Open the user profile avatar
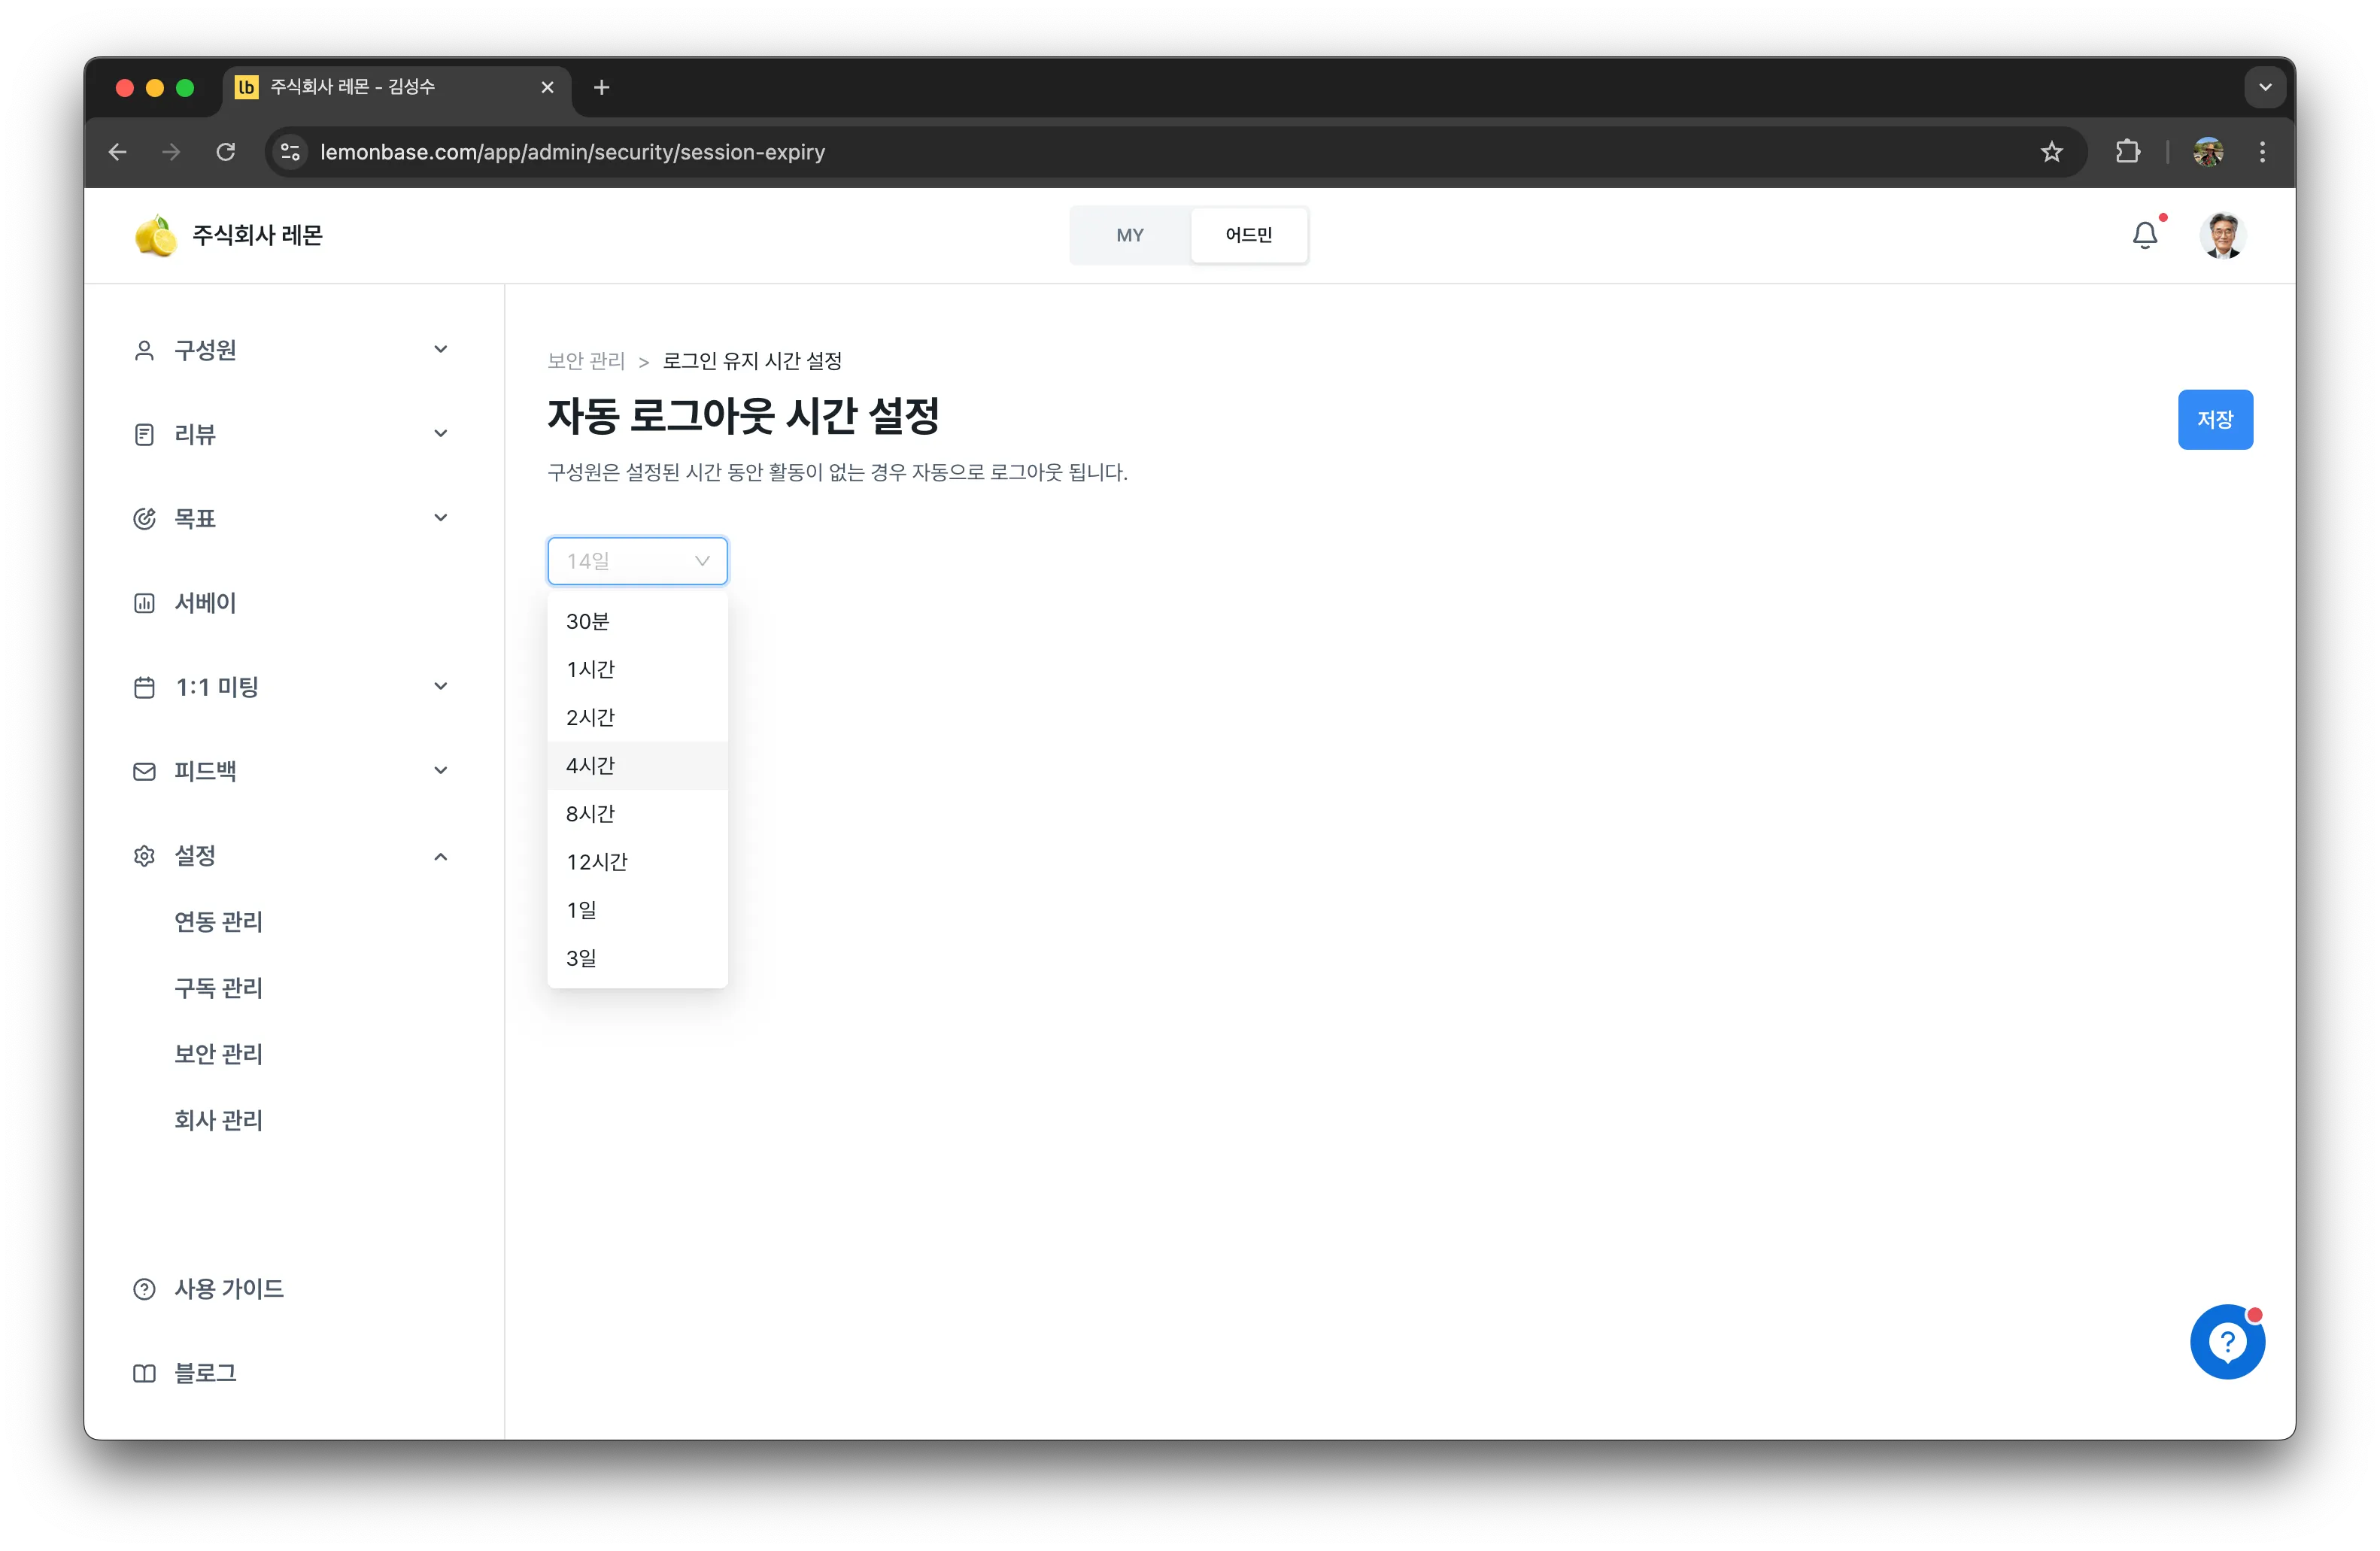 (x=2222, y=236)
